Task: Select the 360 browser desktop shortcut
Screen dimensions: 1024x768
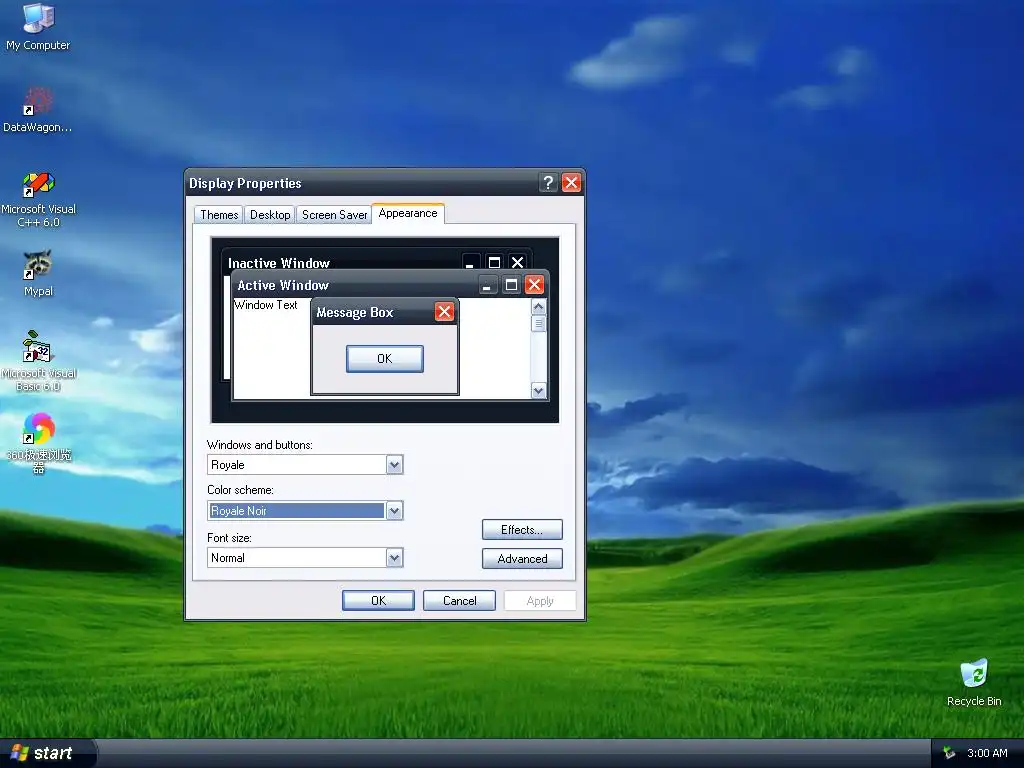Action: 38,442
